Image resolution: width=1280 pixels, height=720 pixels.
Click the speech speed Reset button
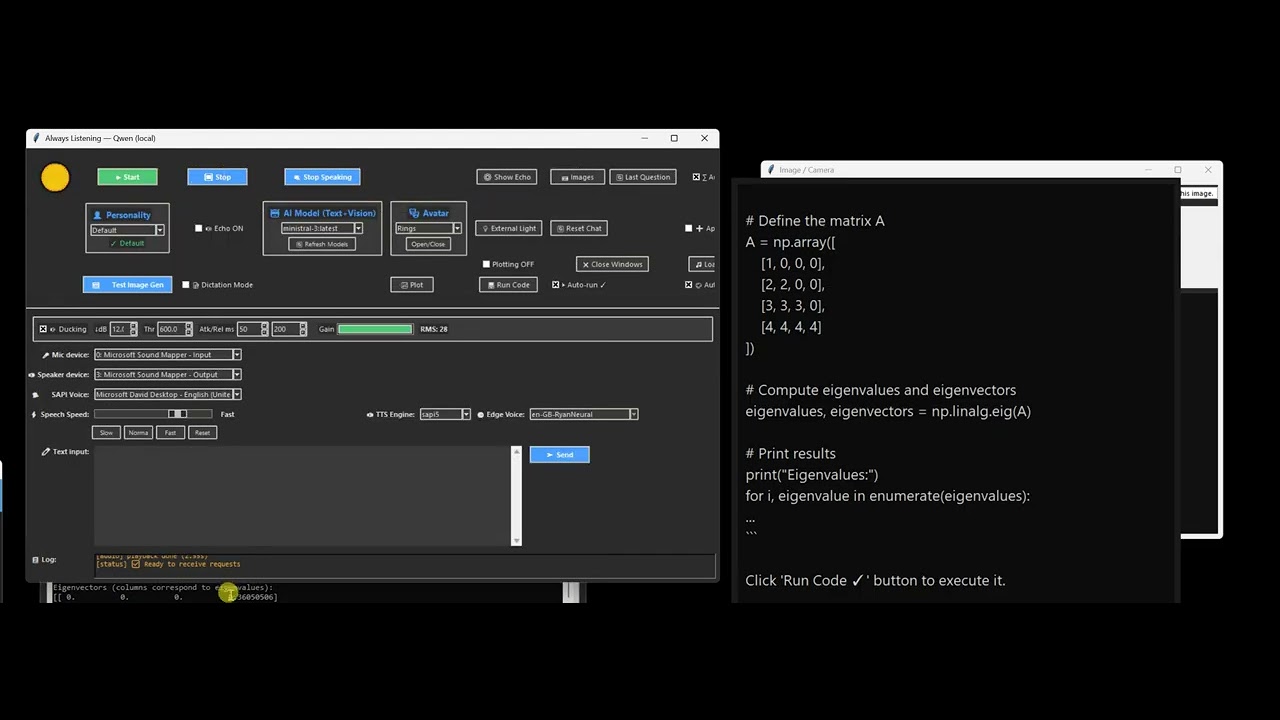[202, 433]
